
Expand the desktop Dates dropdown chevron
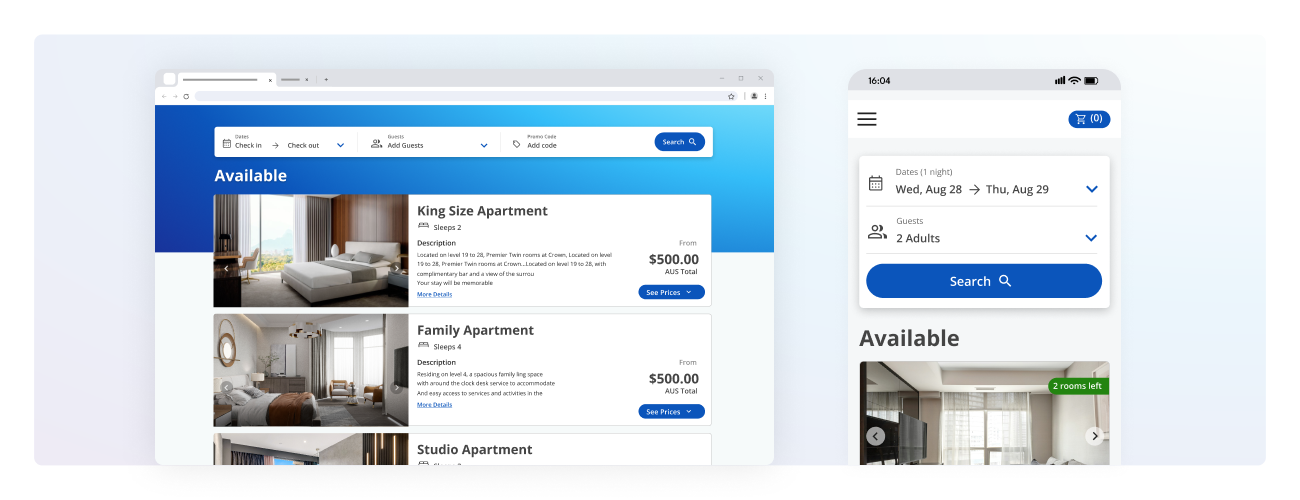point(340,145)
